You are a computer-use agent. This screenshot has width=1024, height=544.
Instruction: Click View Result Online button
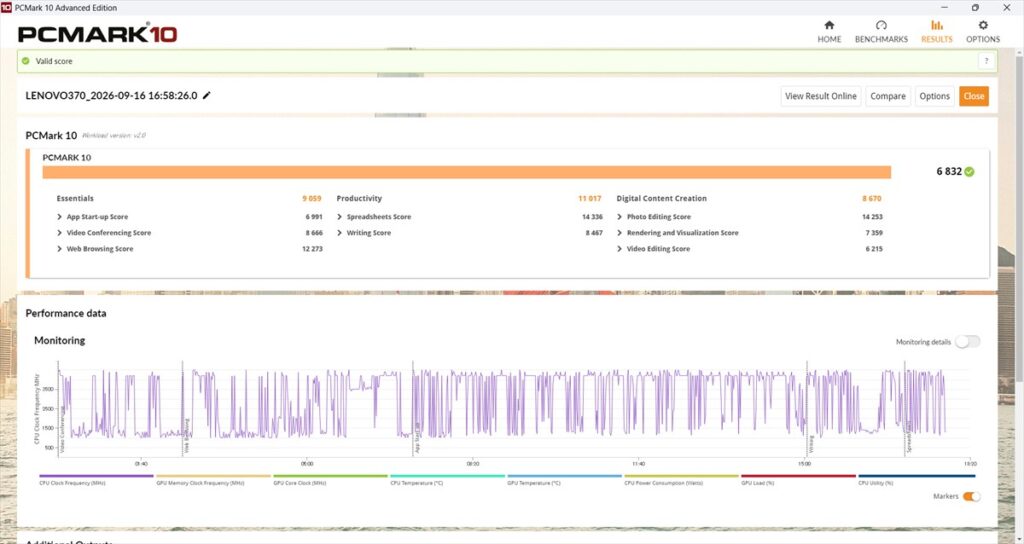tap(821, 96)
